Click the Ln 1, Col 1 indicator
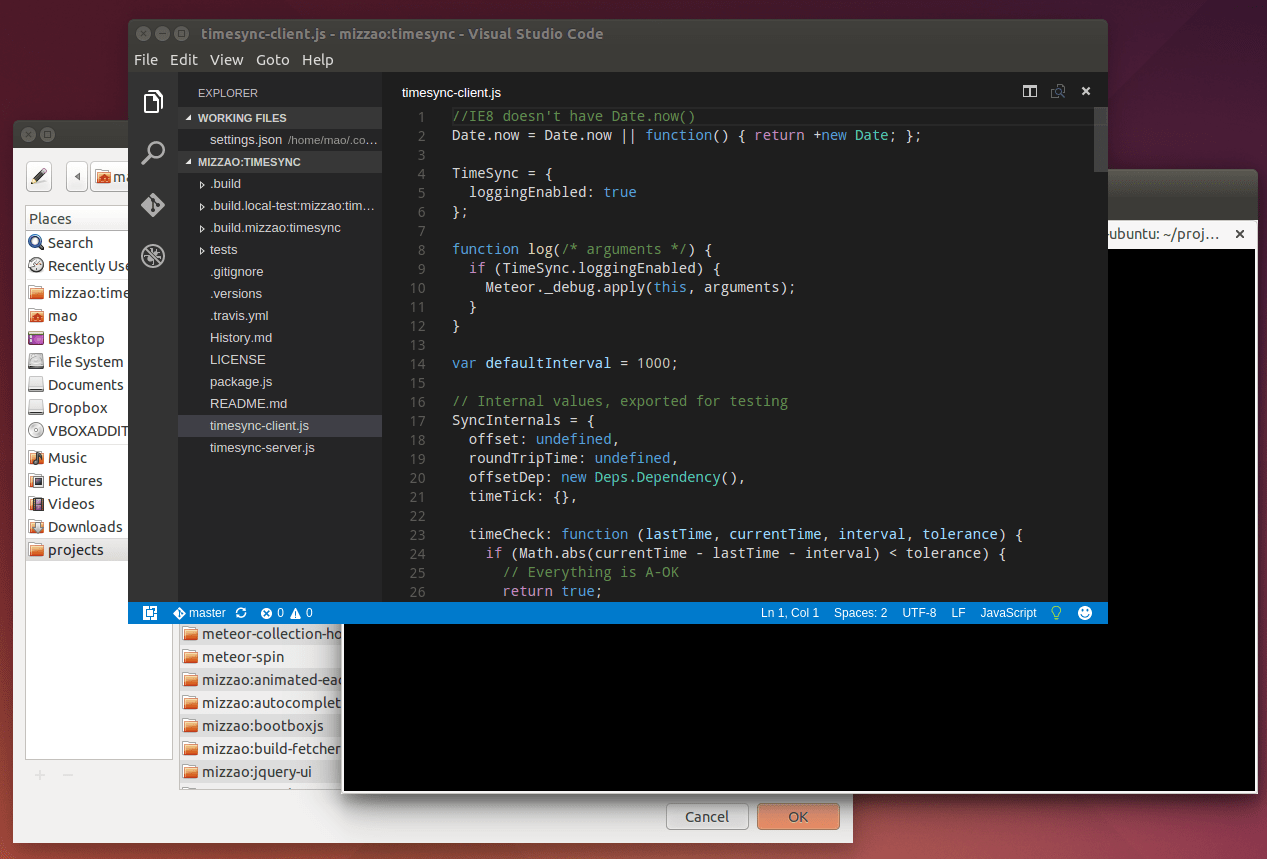Viewport: 1267px width, 859px height. tap(790, 613)
